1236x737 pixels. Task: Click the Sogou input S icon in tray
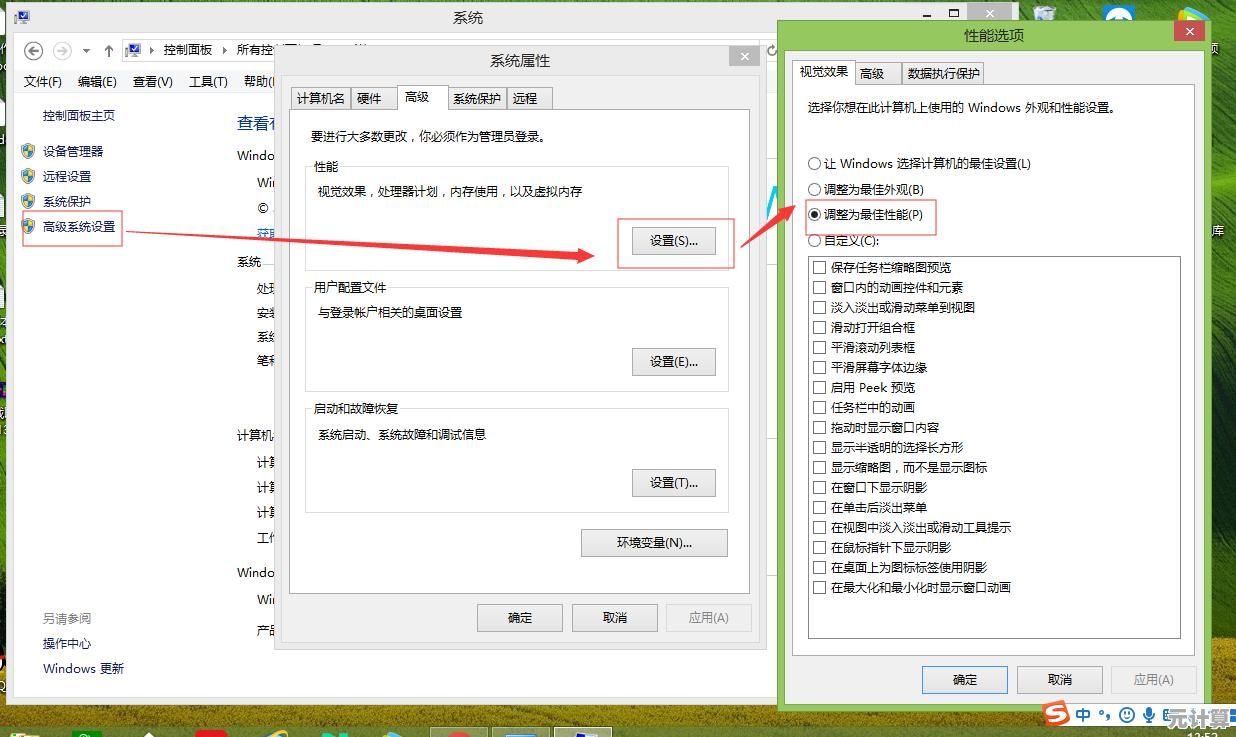coord(1056,715)
